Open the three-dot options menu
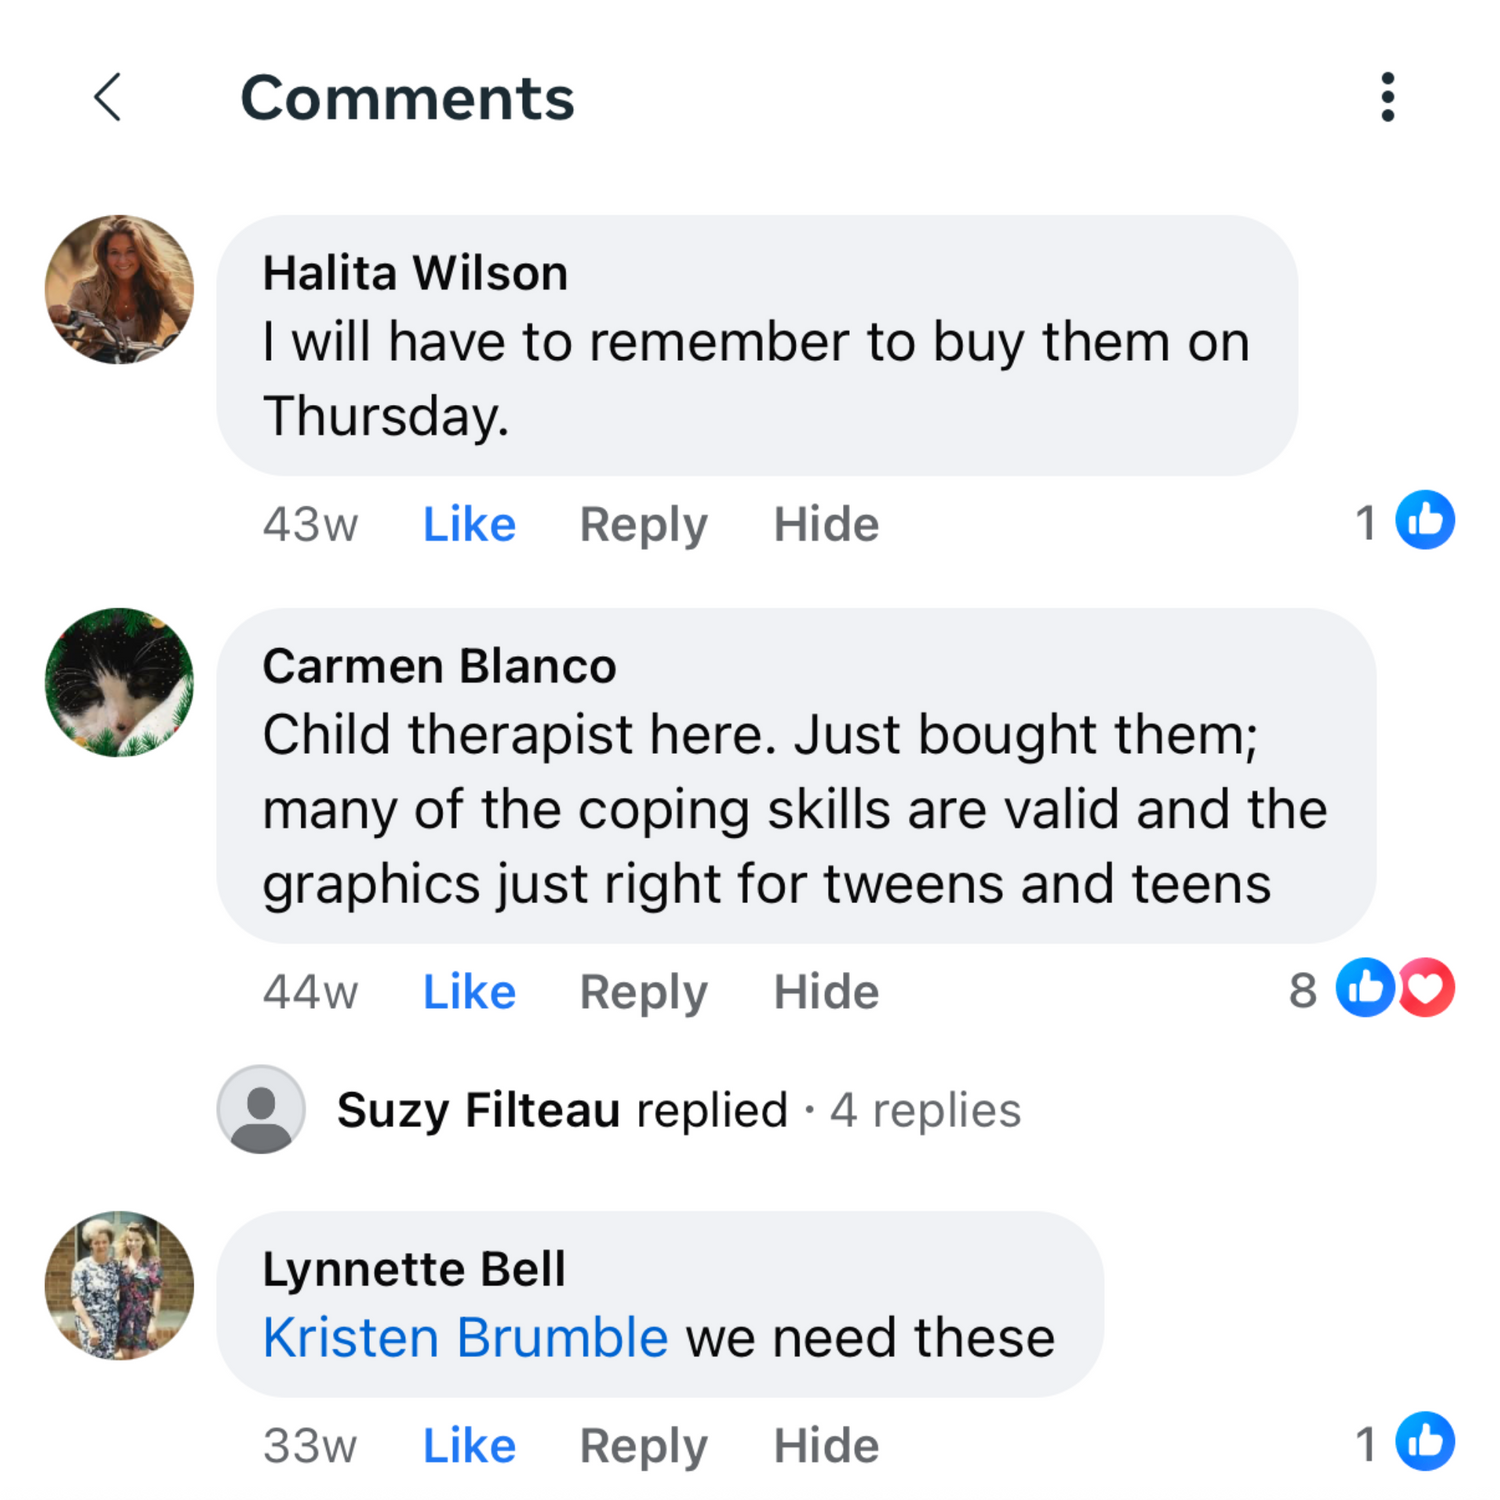This screenshot has height=1500, width=1500. 1387,97
